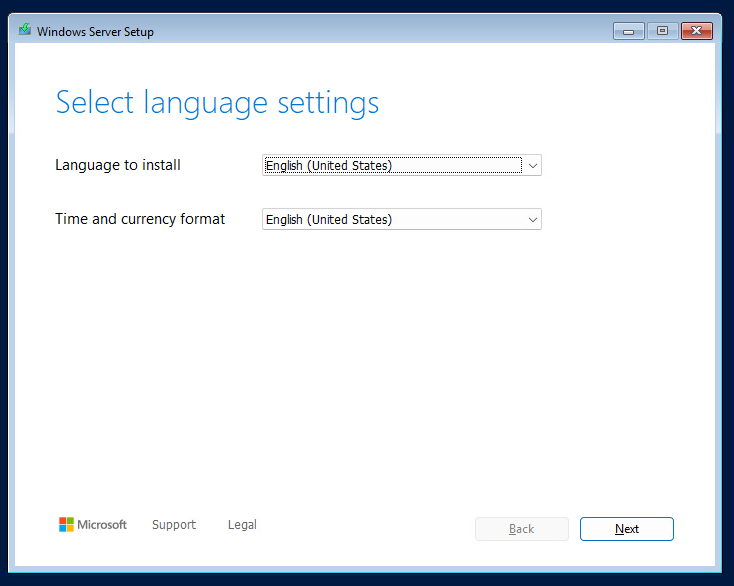Click the Time and currency format value field
734x586 pixels.
click(392, 219)
